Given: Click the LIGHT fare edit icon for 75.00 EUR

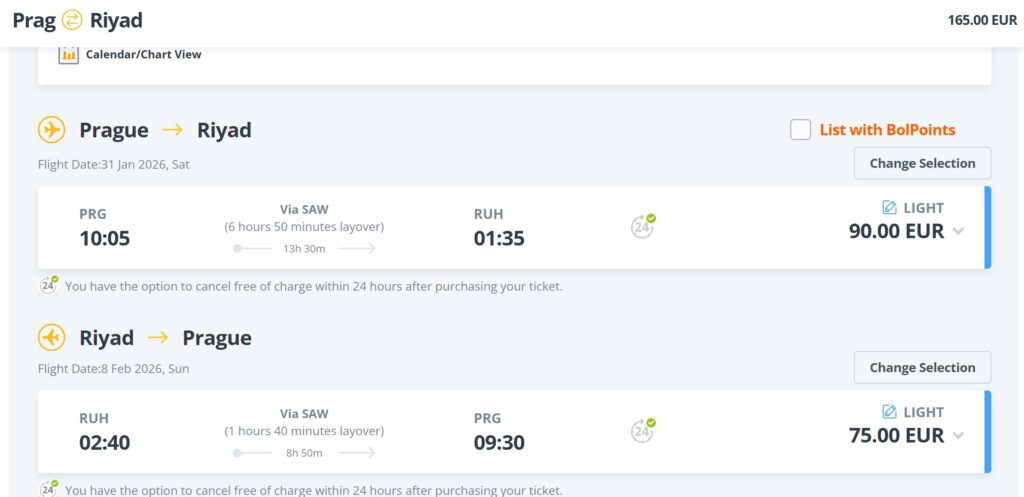Looking at the screenshot, I should (890, 412).
